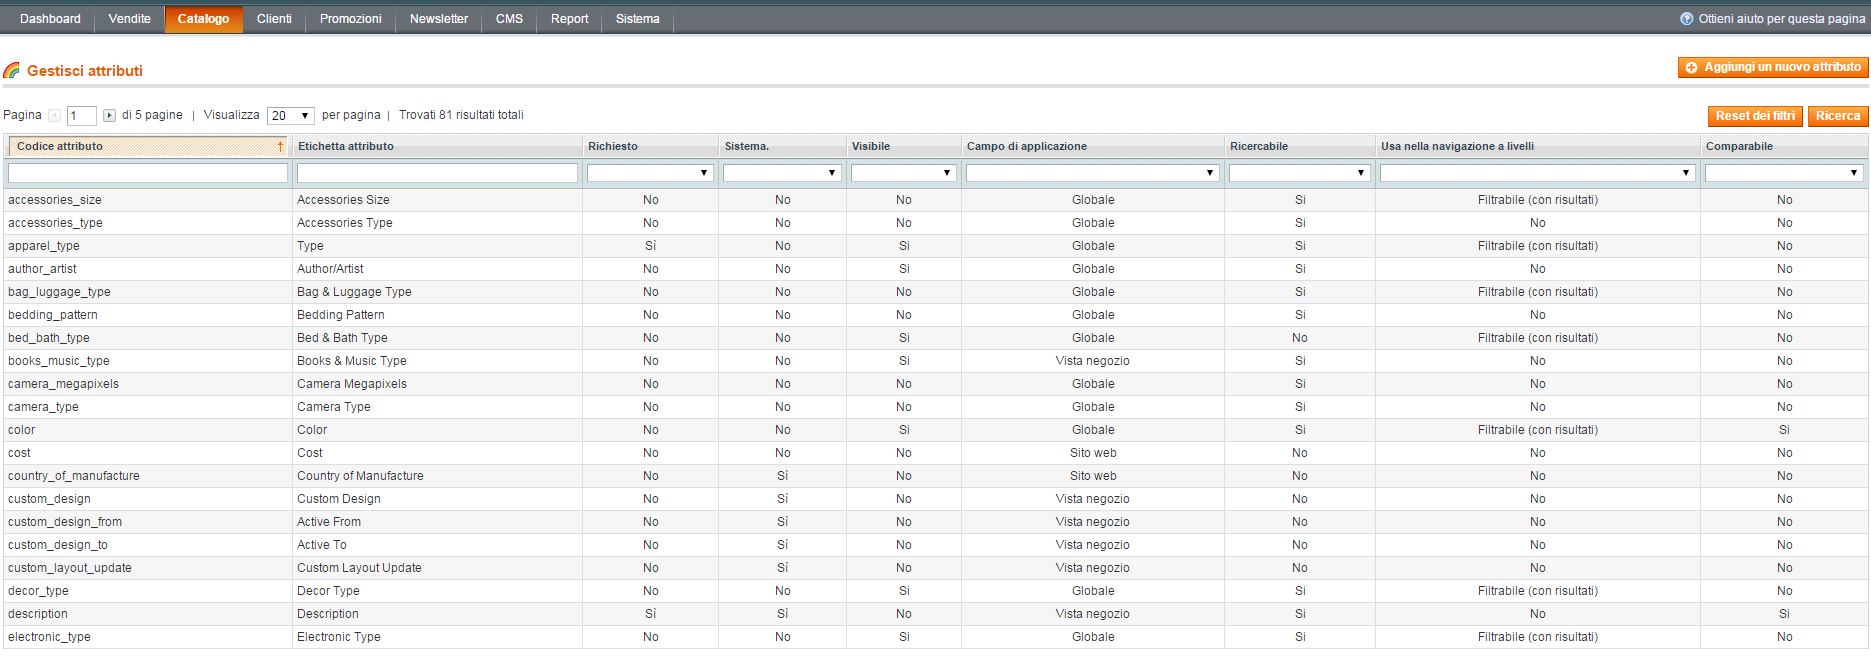Open the navigazione a livelli filter dropdown
Image resolution: width=1871 pixels, height=657 pixels.
point(1537,173)
